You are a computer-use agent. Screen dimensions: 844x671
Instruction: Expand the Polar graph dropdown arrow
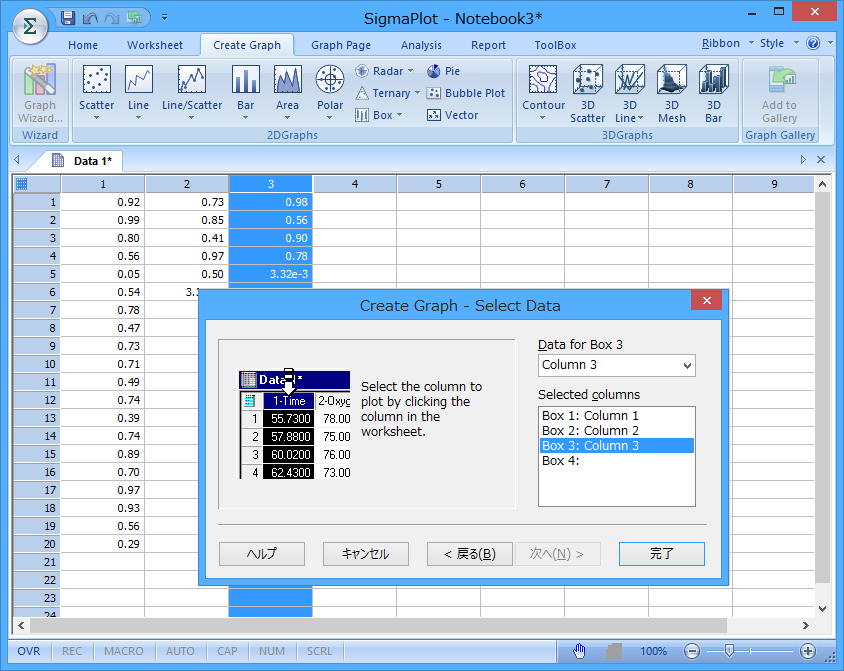[x=330, y=118]
